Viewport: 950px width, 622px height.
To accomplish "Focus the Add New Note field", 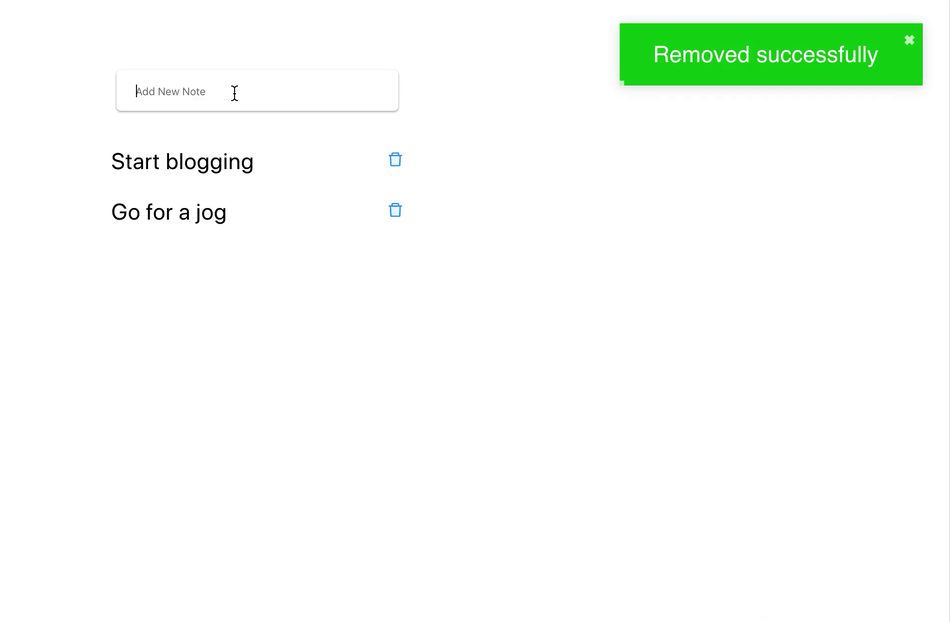I will 257,91.
